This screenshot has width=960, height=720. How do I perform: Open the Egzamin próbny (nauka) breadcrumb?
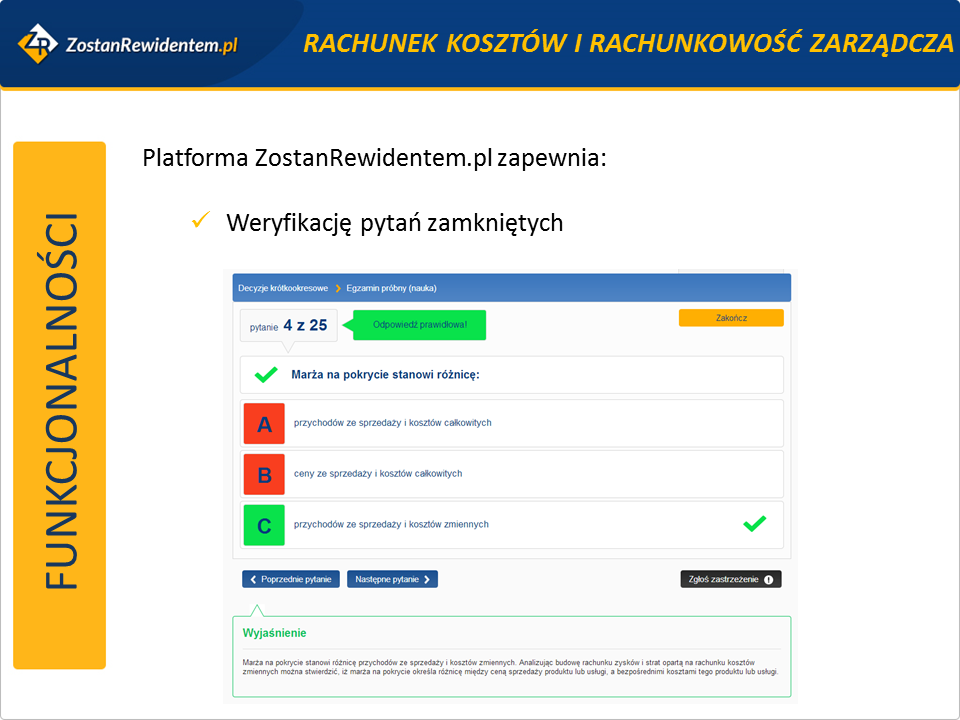coord(391,288)
